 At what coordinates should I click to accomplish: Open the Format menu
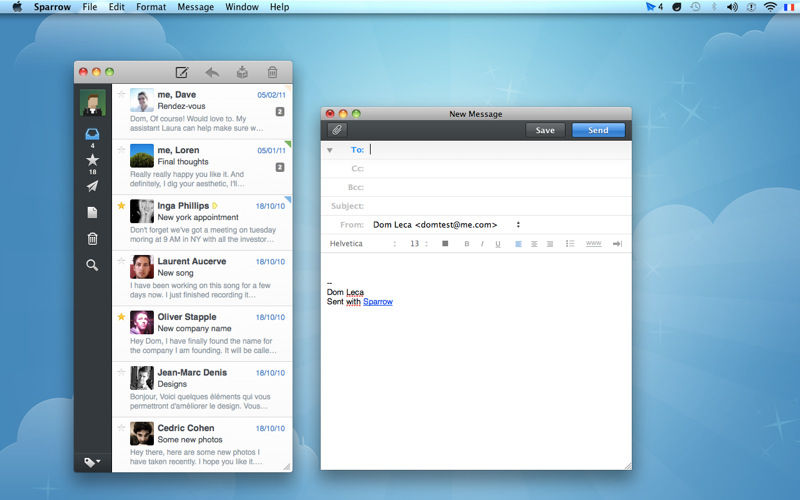tap(151, 7)
